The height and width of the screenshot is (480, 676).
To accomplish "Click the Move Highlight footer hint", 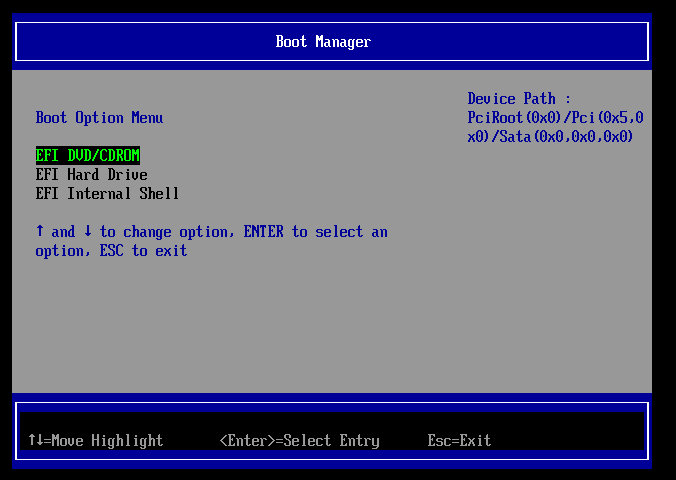I will tap(96, 440).
